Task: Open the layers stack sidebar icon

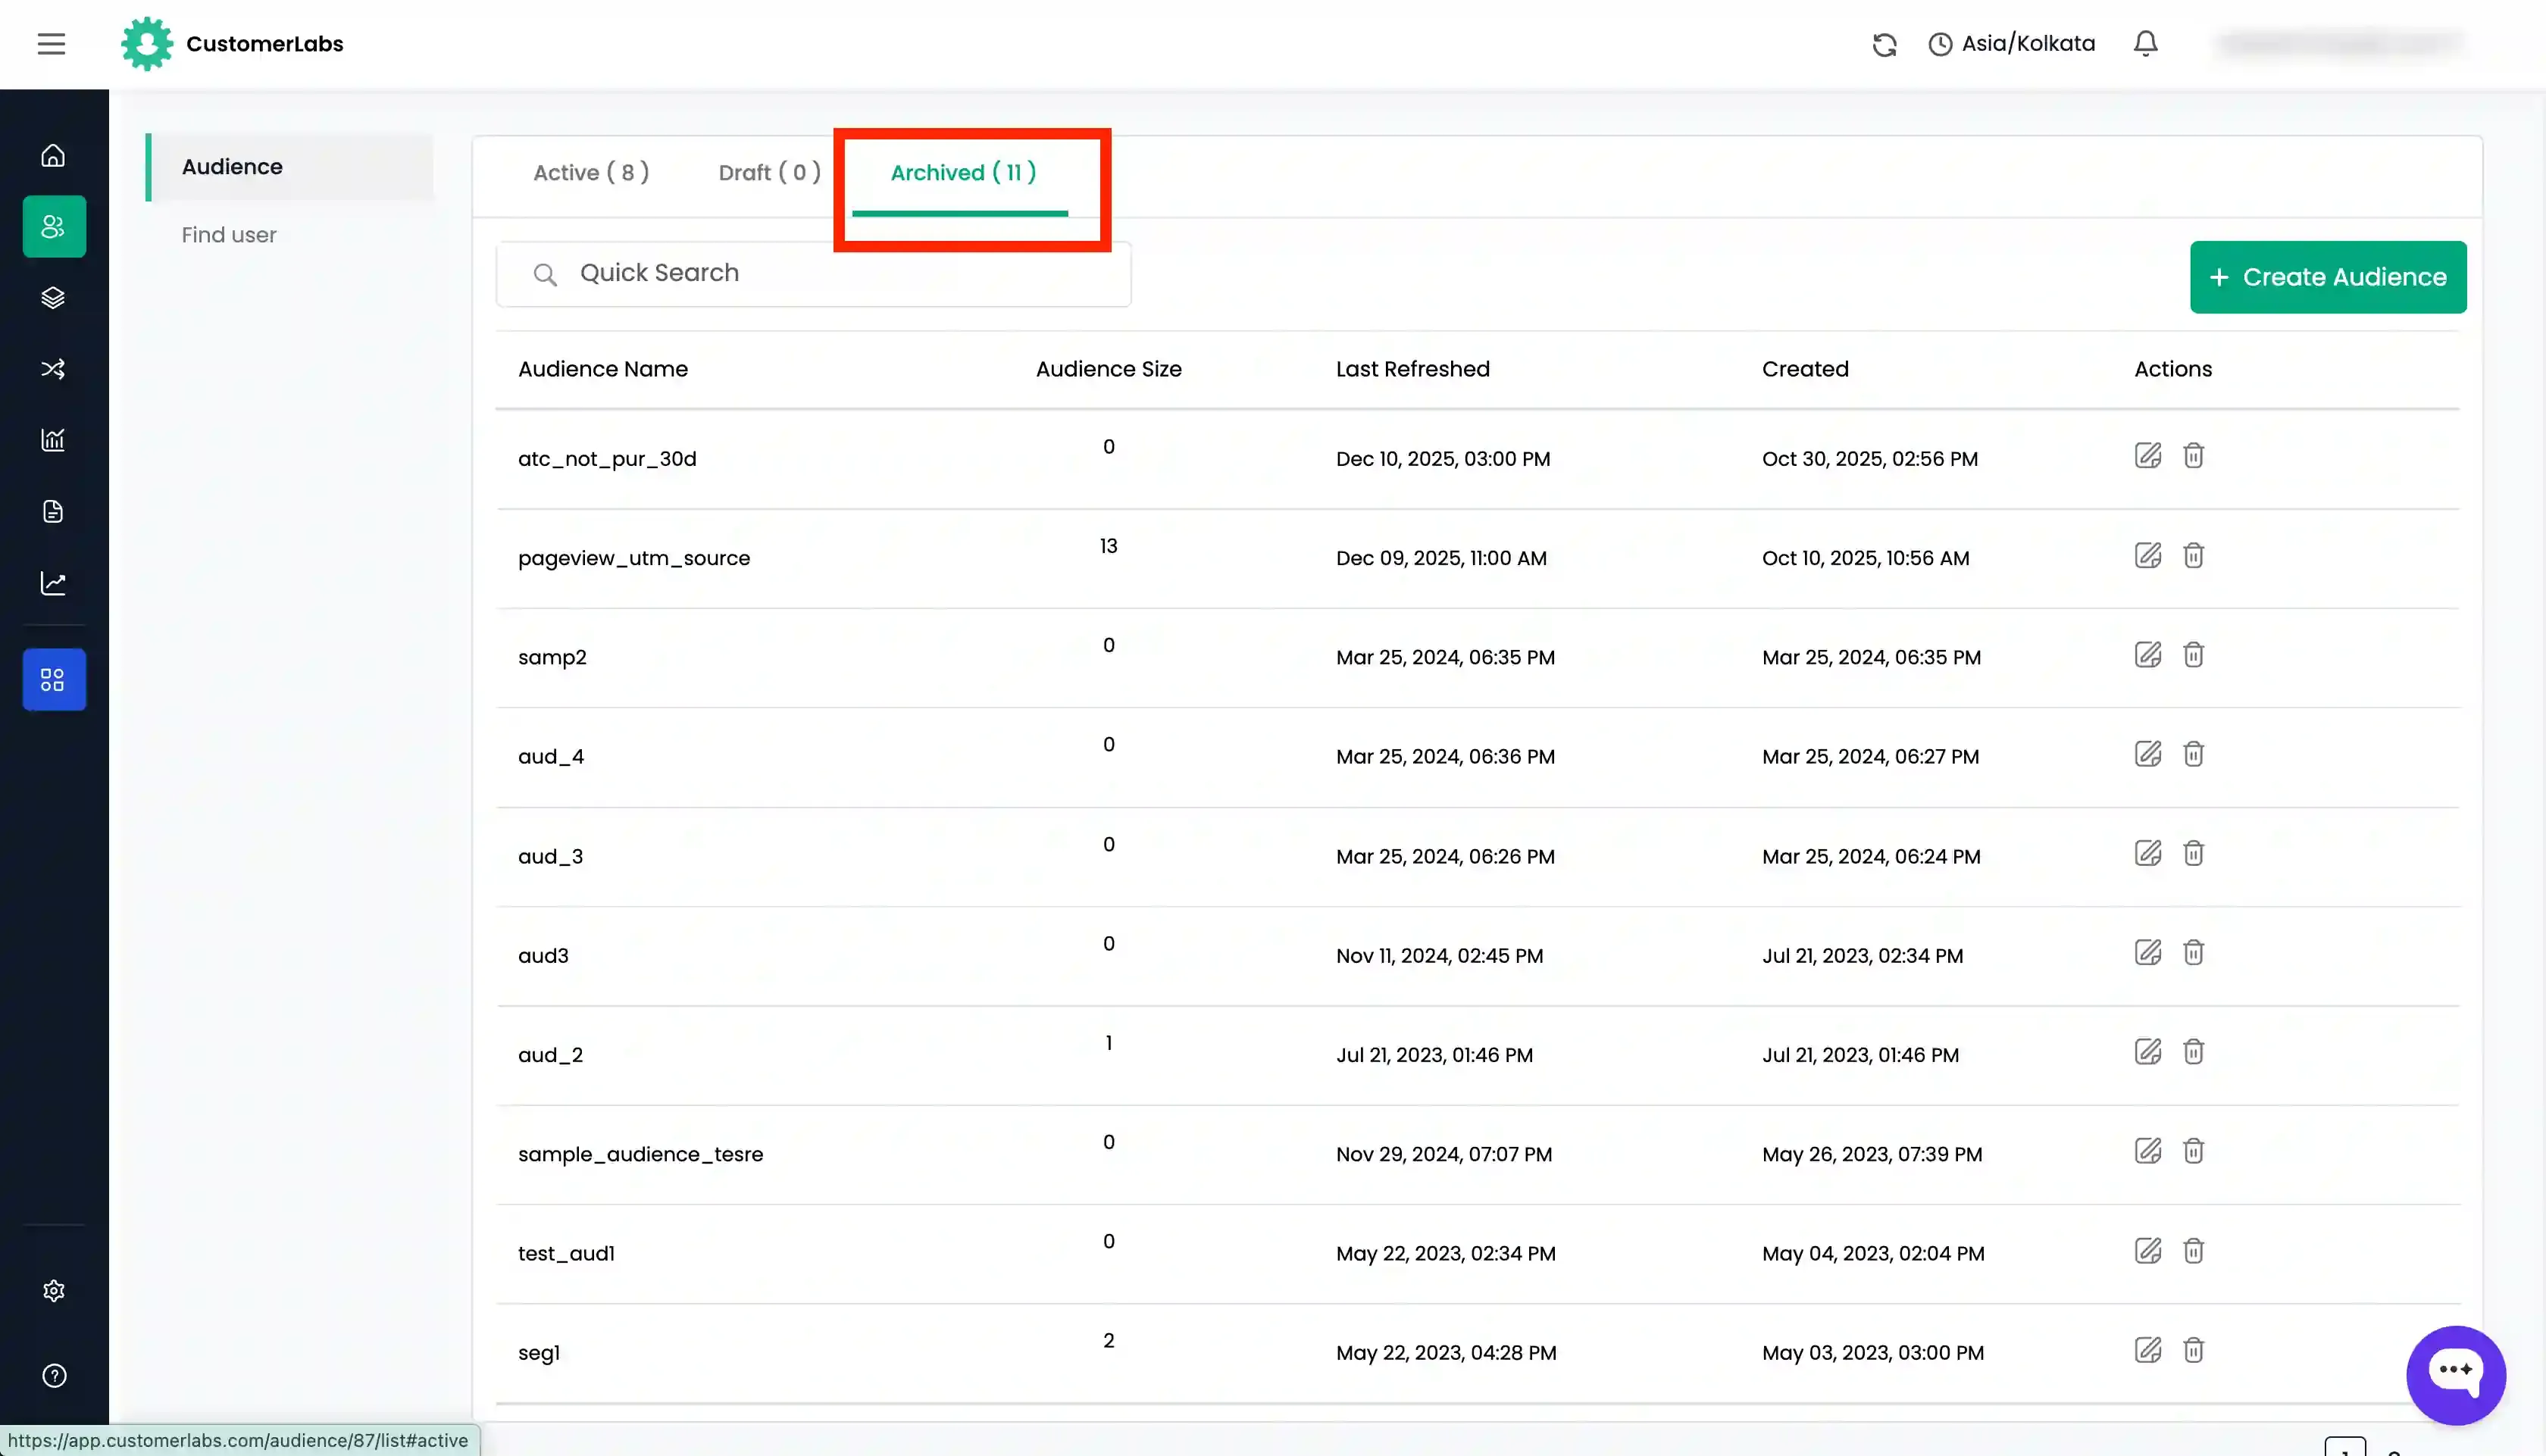Action: [x=53, y=298]
